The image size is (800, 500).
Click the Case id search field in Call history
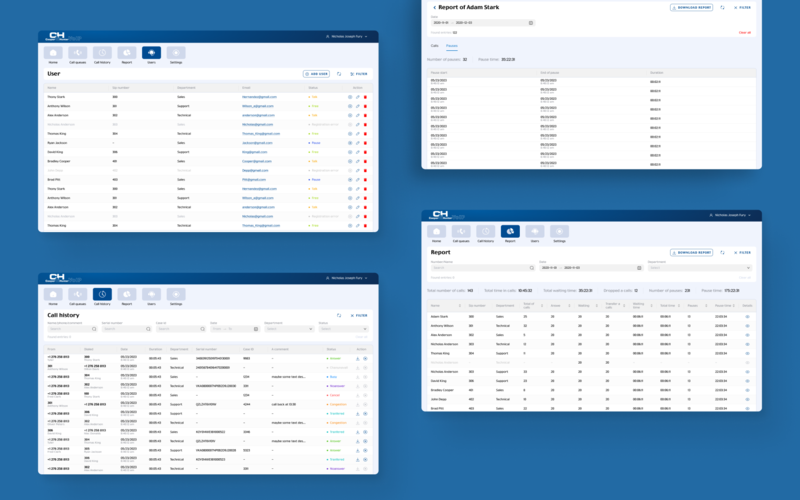click(x=181, y=329)
